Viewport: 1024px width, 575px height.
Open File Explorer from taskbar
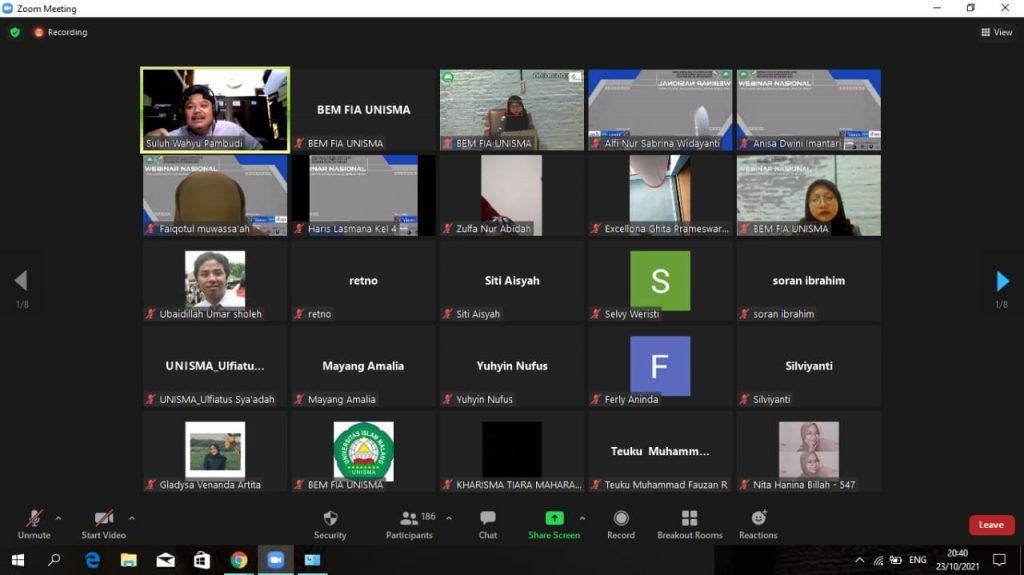[x=129, y=560]
